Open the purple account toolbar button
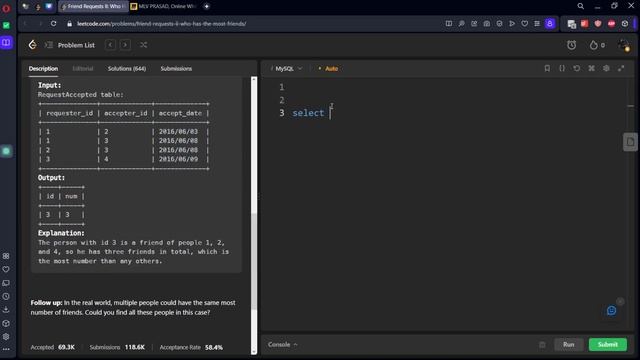640x360 pixels. pos(550,24)
